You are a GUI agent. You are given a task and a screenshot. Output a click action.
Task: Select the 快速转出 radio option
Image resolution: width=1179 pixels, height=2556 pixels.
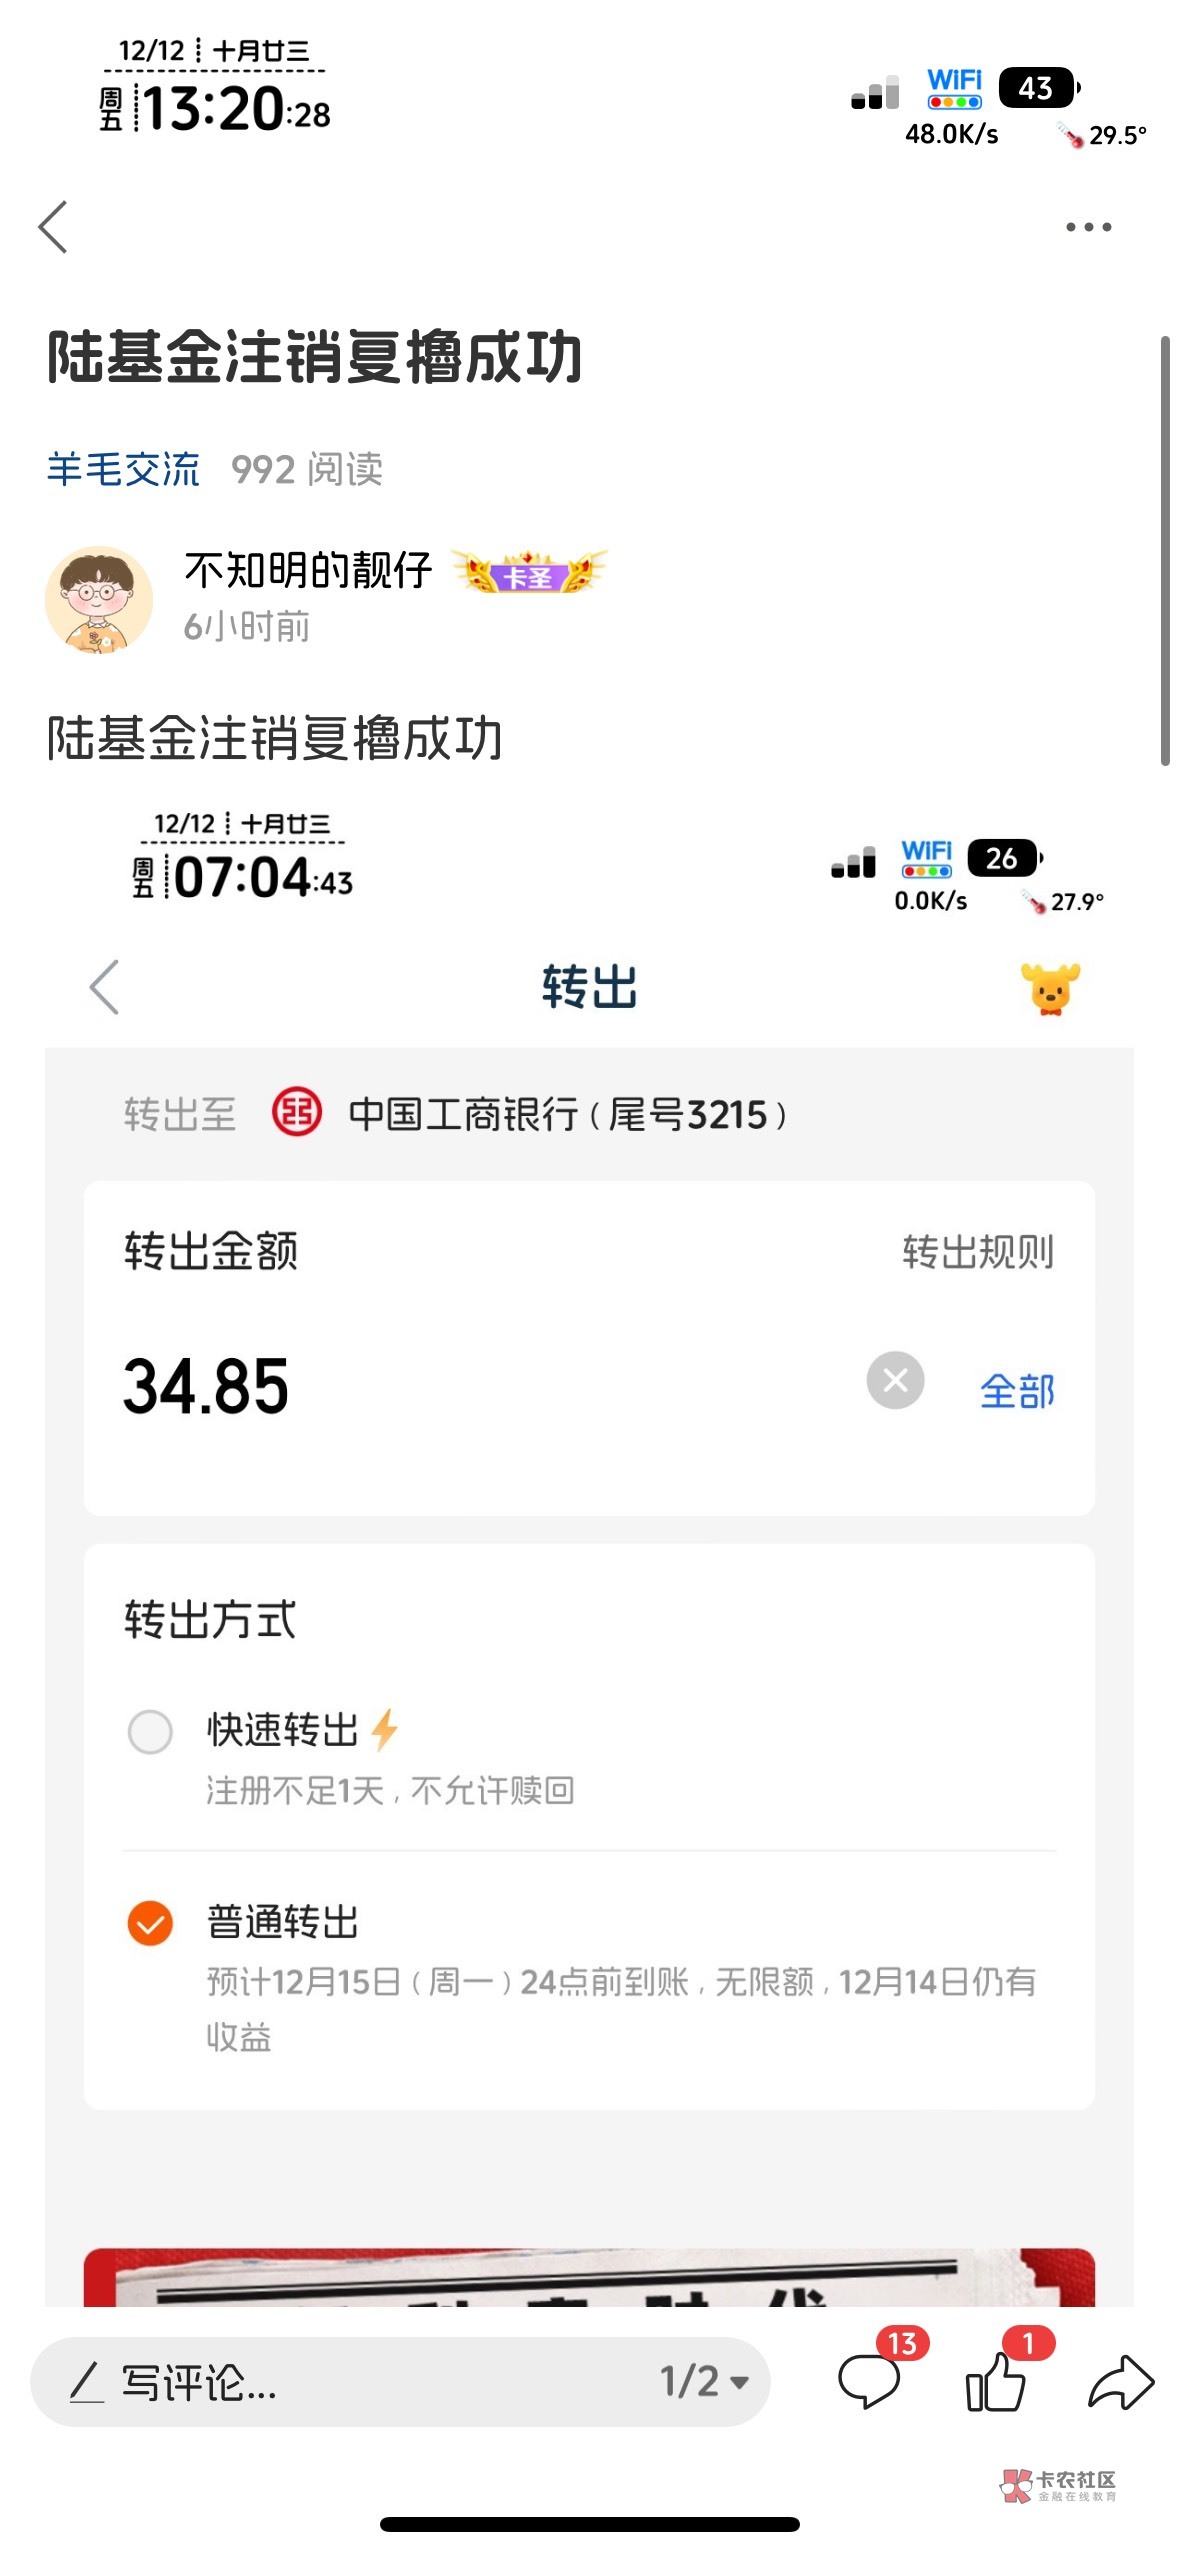[150, 1732]
